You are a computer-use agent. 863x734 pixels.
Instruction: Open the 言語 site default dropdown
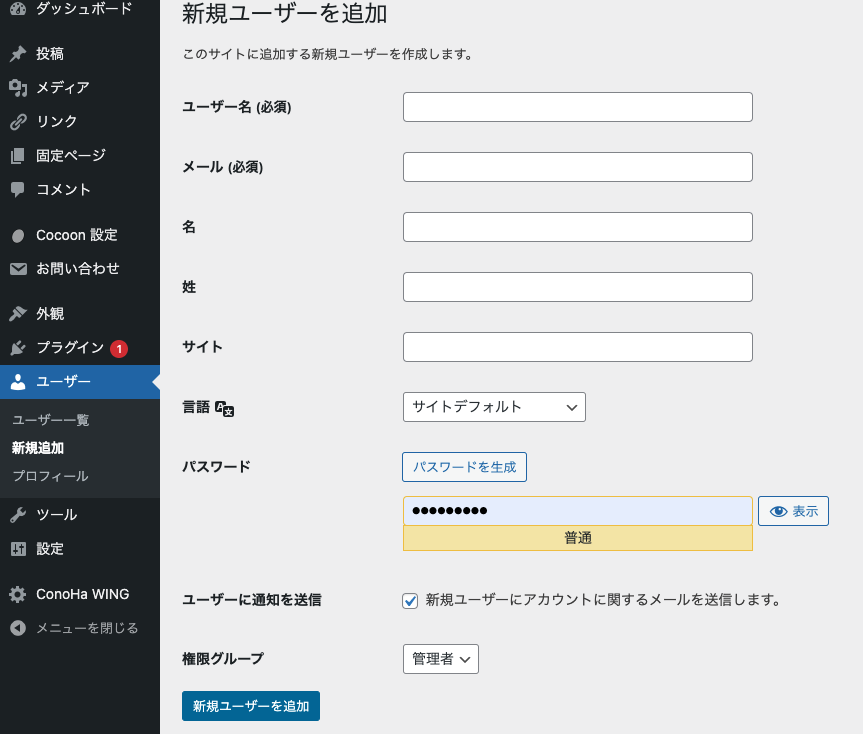pyautogui.click(x=494, y=407)
